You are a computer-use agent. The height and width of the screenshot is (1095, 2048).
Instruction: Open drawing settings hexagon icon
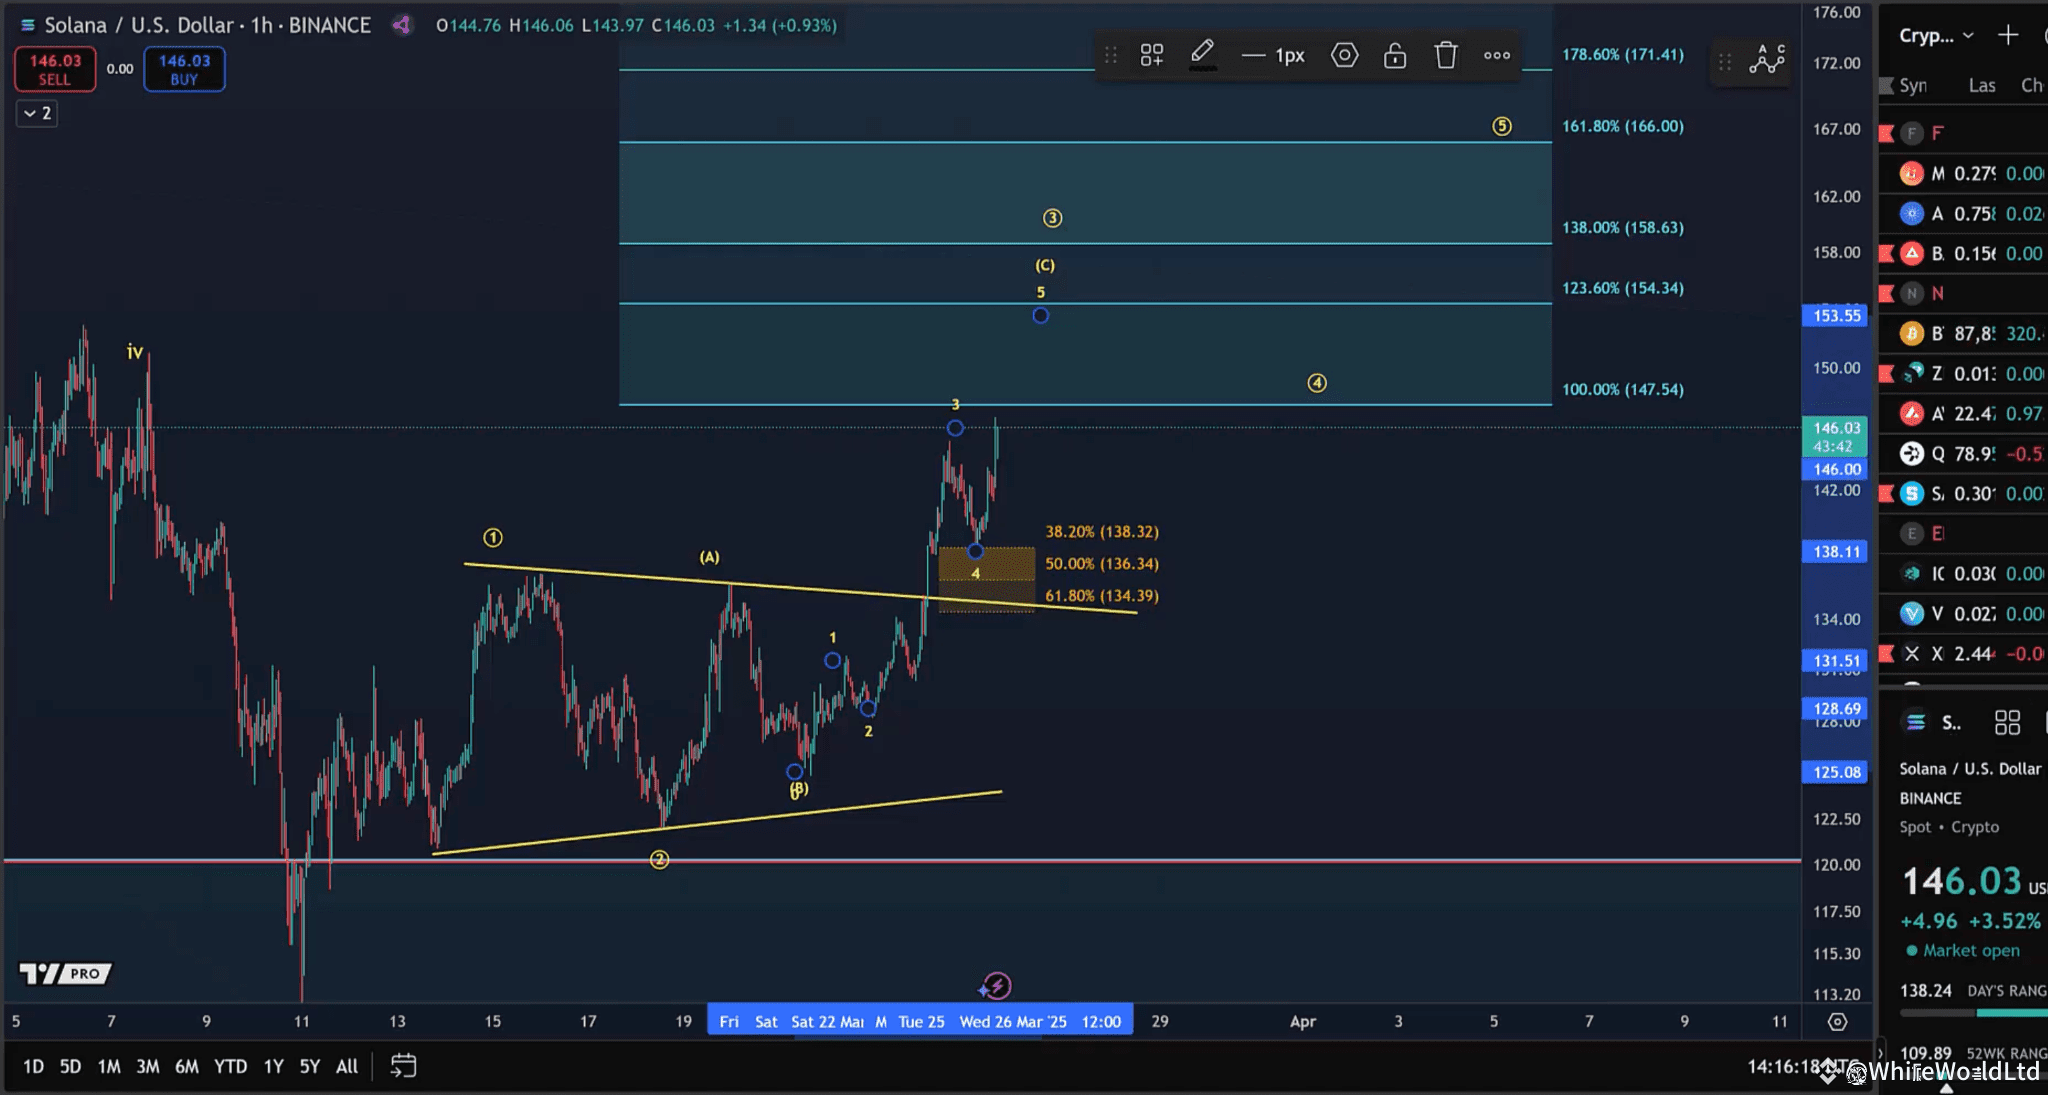pyautogui.click(x=1345, y=55)
